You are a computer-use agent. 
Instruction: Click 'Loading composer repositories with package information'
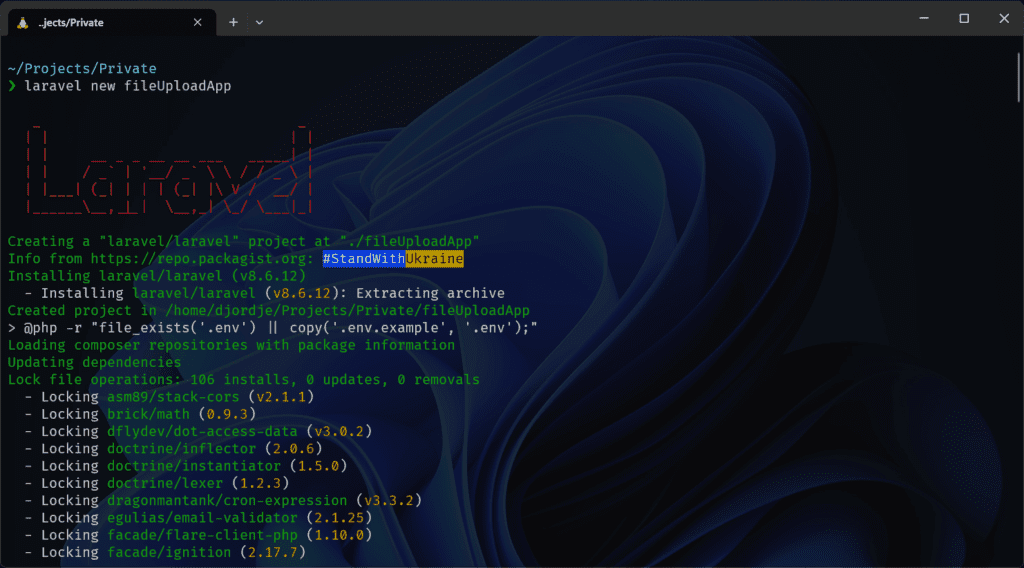231,345
